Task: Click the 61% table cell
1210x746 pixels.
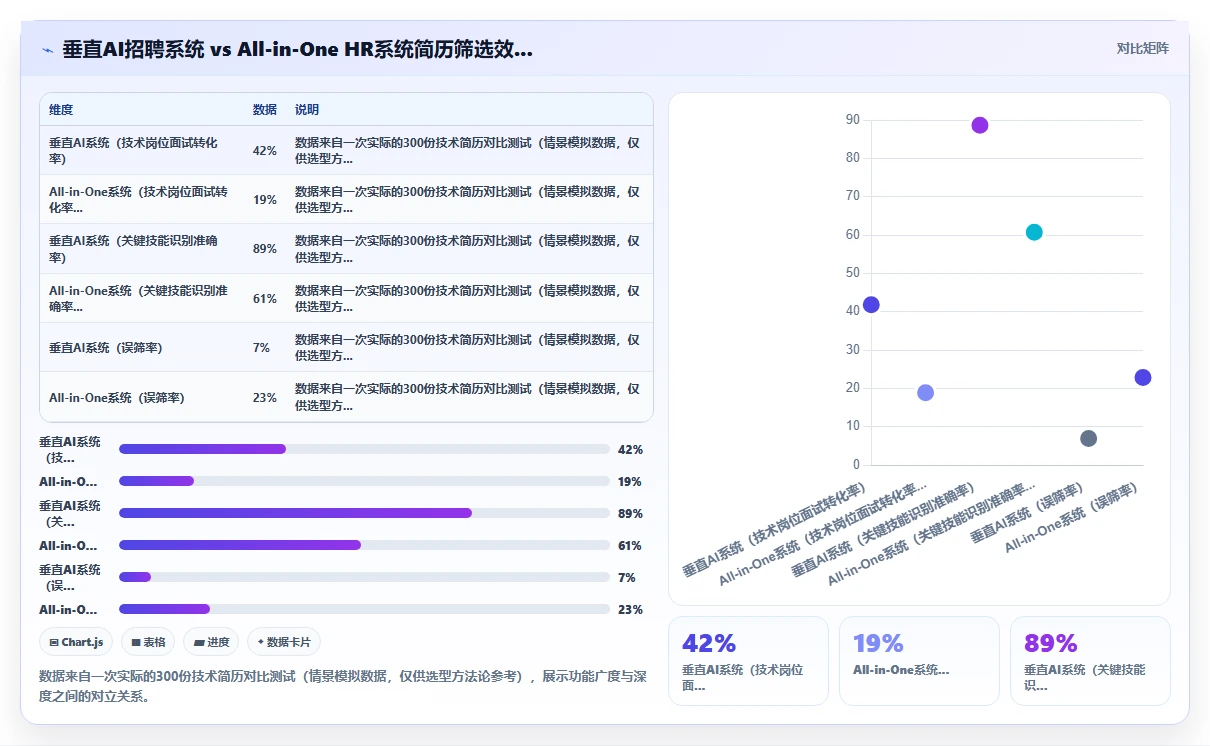Action: click(x=265, y=298)
